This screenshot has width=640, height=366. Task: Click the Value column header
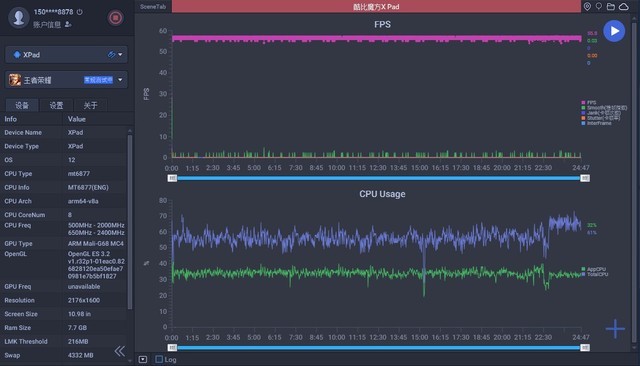click(x=77, y=119)
